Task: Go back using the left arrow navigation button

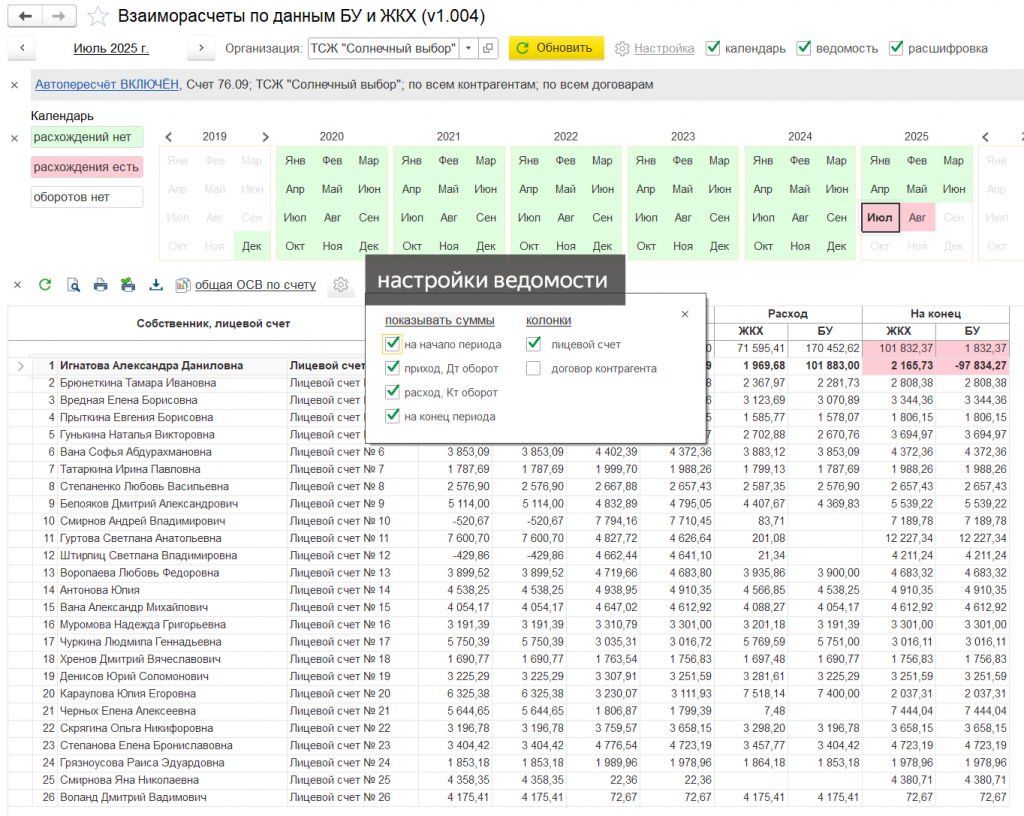Action: 26,16
